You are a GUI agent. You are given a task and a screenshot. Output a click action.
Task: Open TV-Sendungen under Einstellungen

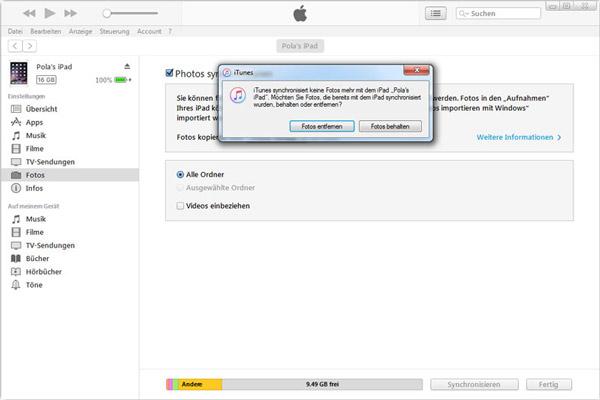tap(47, 161)
